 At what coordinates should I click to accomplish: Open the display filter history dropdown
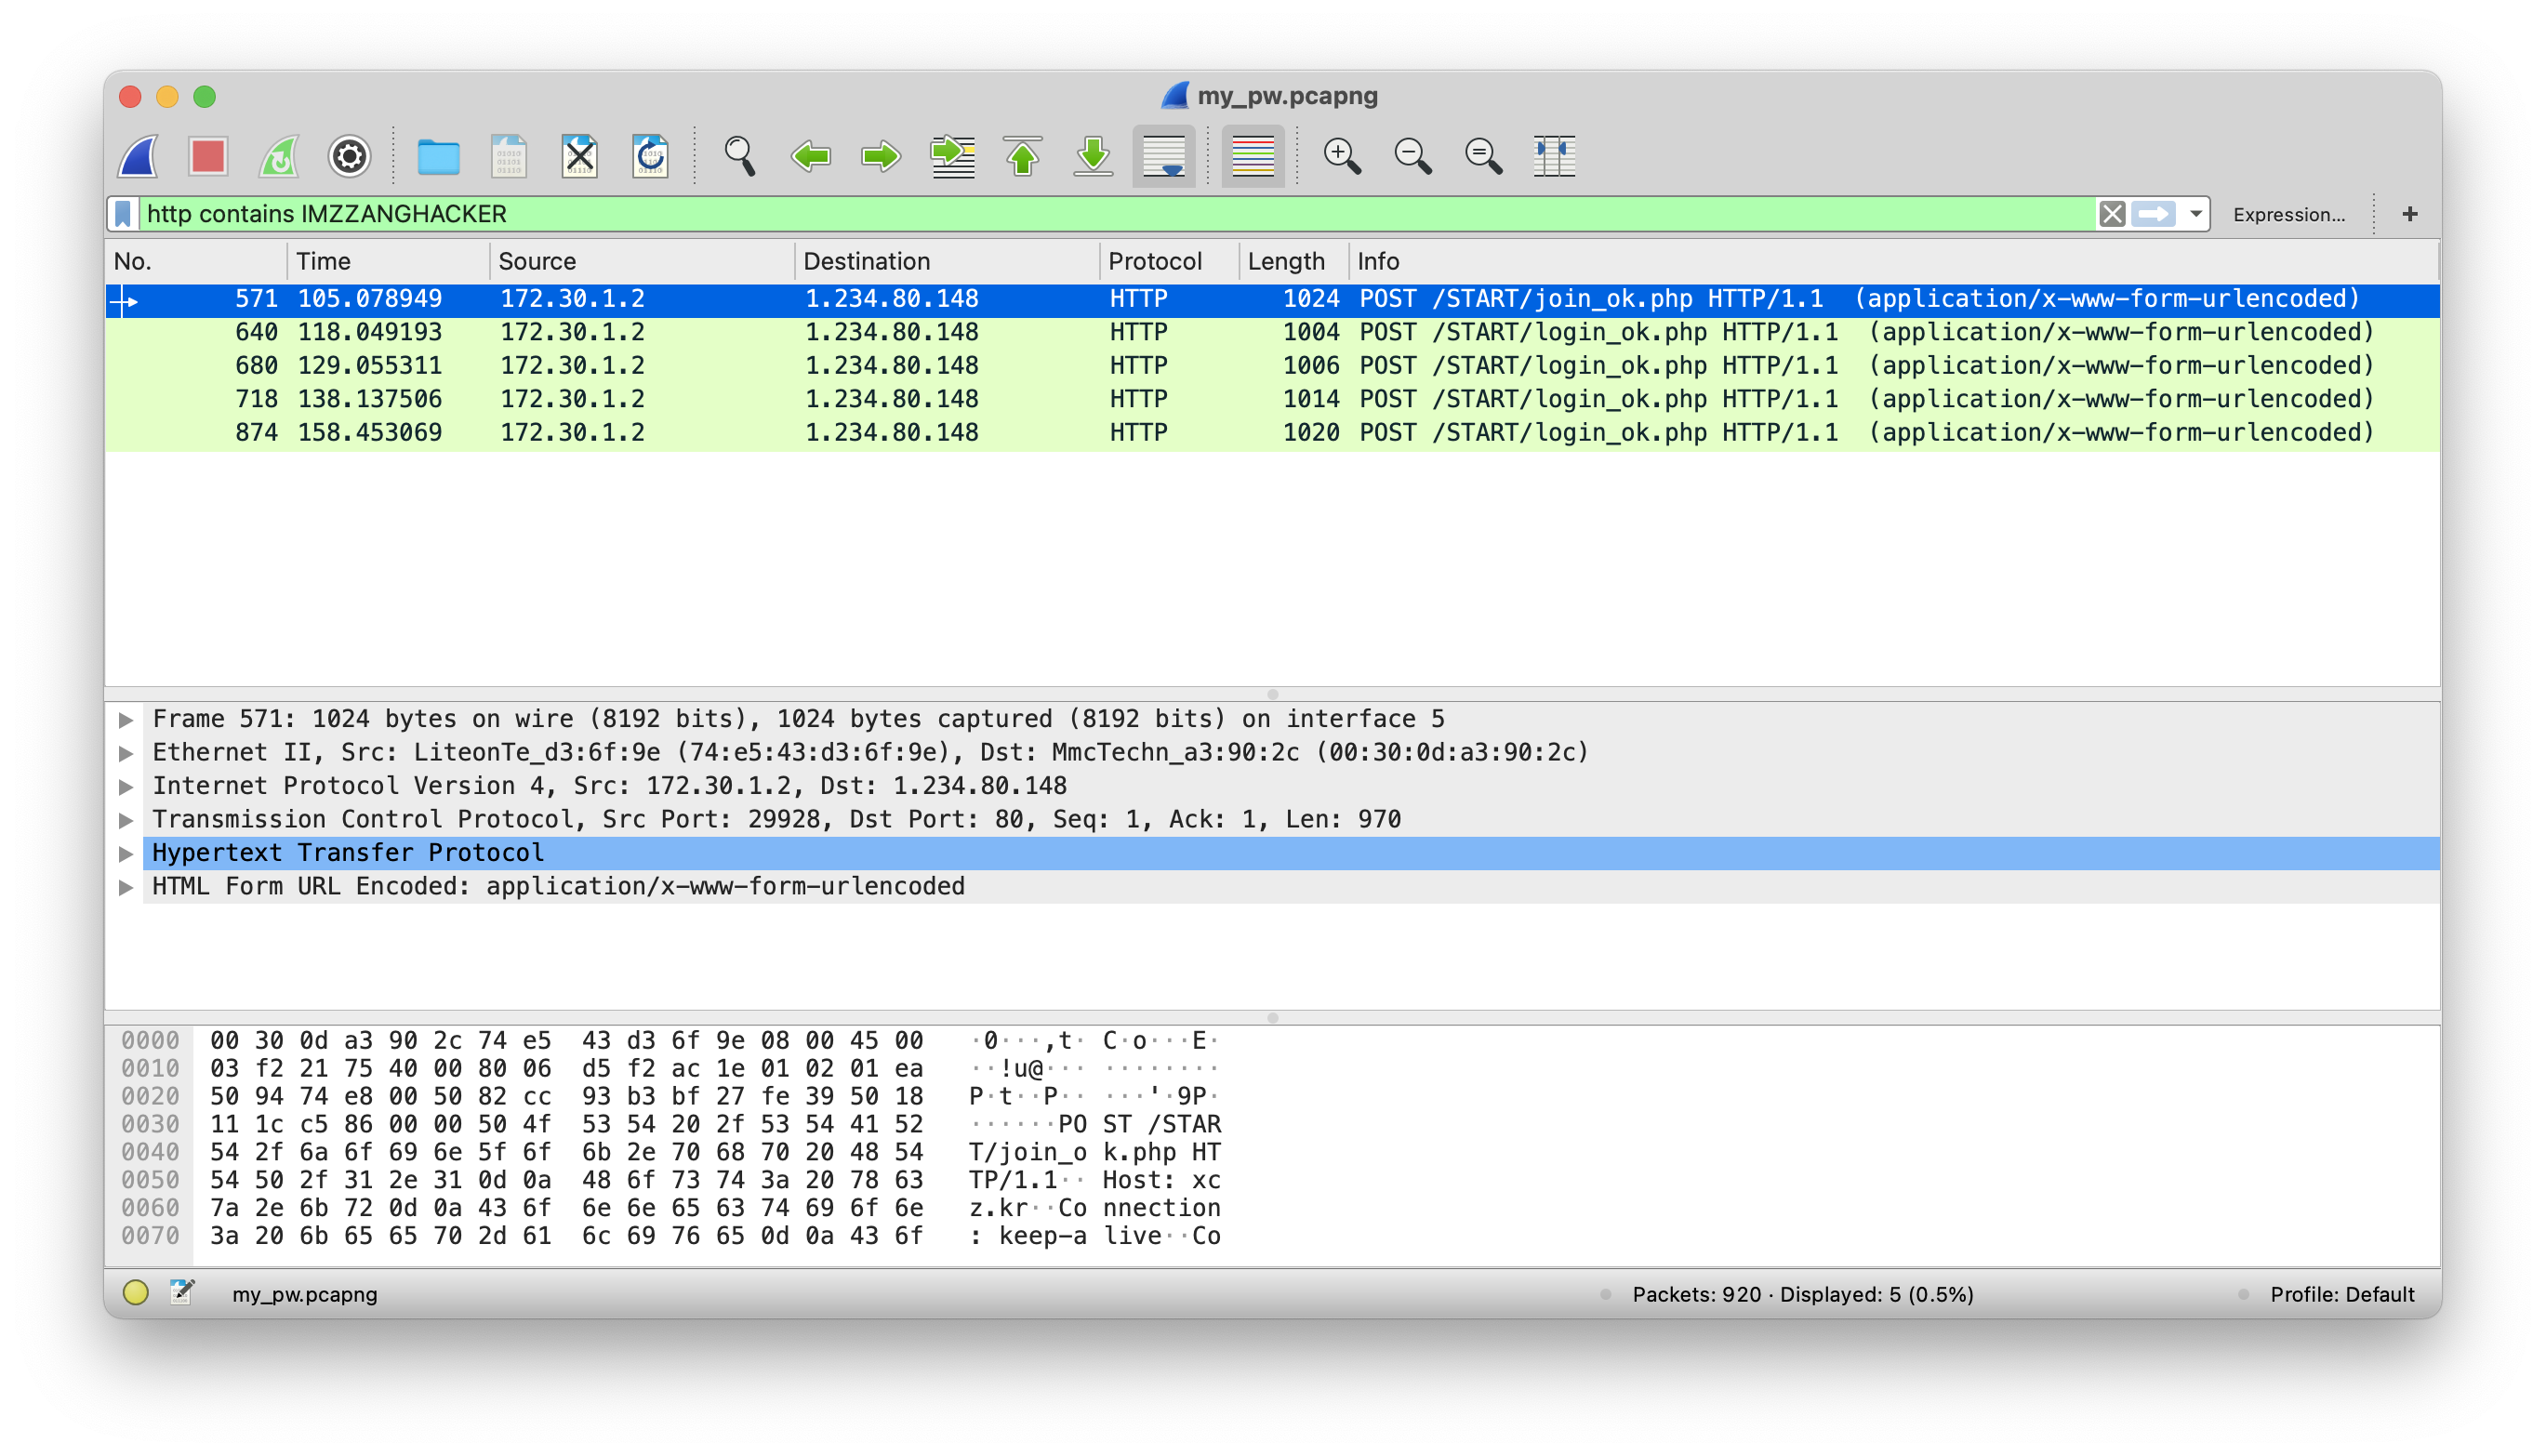(2195, 214)
